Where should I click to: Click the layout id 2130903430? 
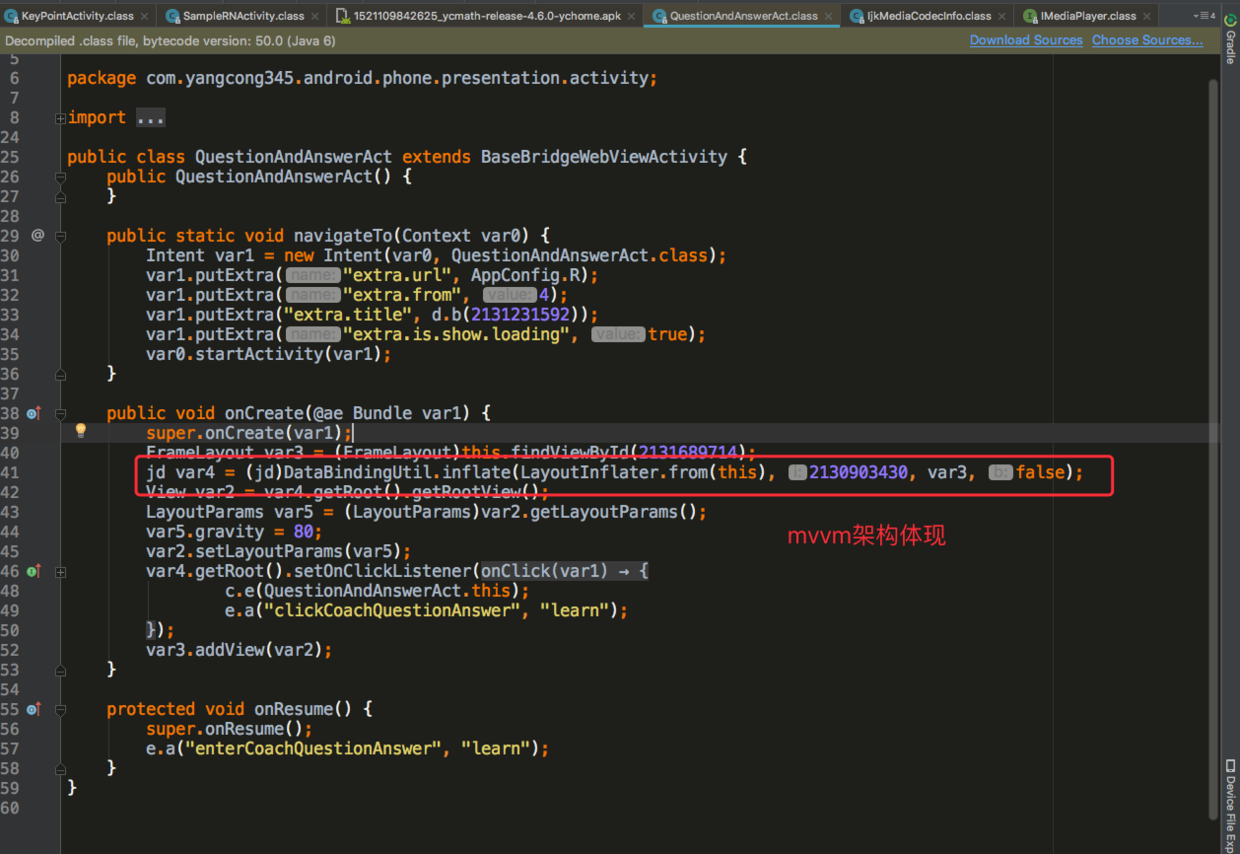[x=858, y=472]
